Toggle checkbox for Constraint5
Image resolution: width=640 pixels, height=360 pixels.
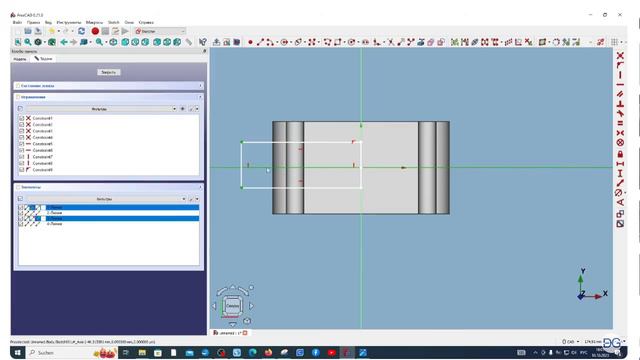pos(22,144)
